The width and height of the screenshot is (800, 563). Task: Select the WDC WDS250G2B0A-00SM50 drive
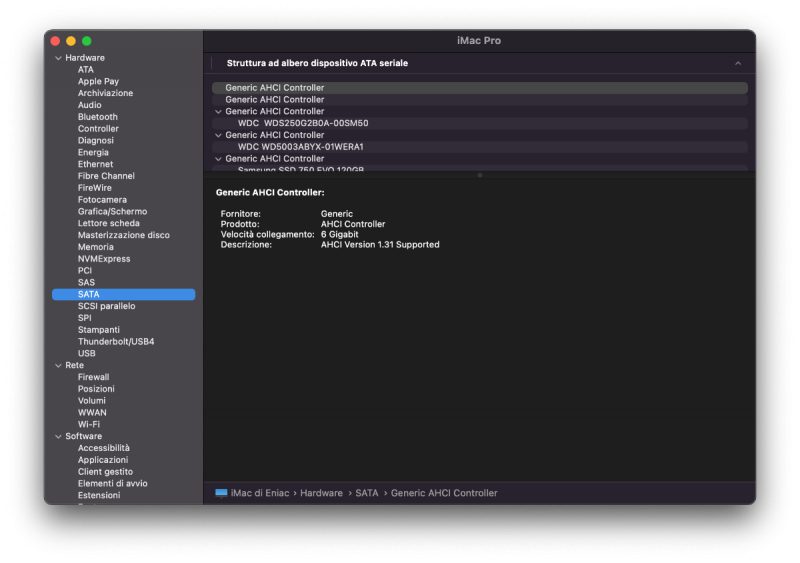click(x=303, y=123)
